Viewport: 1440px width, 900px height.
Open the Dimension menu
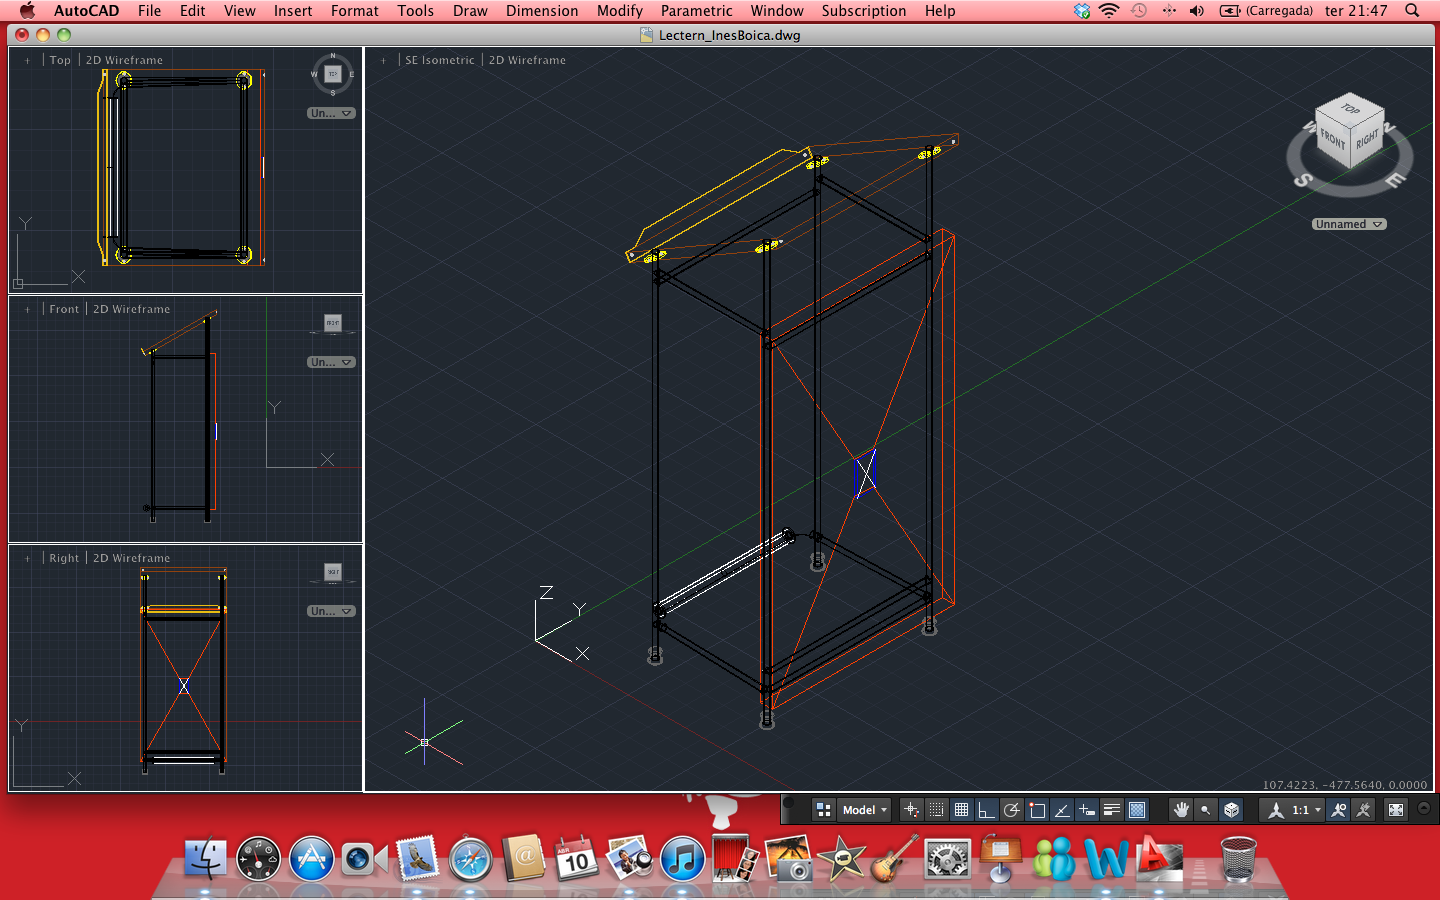(542, 11)
